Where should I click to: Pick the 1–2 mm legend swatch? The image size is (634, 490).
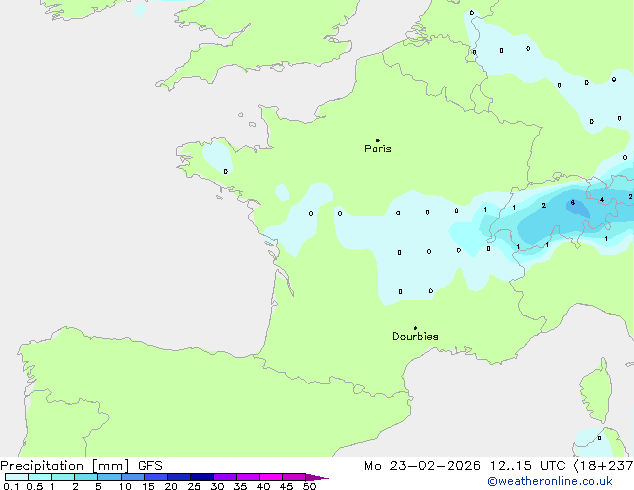63,477
